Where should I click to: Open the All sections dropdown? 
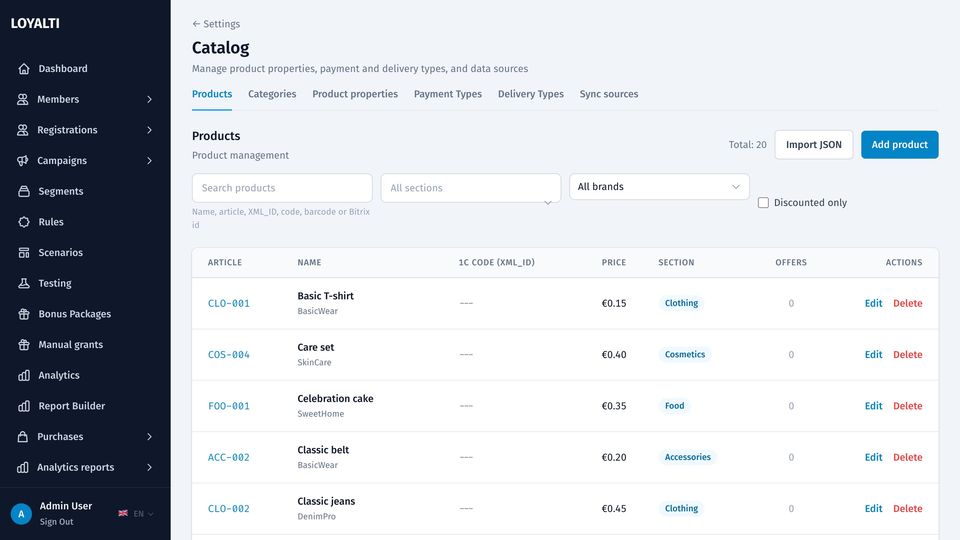(471, 188)
